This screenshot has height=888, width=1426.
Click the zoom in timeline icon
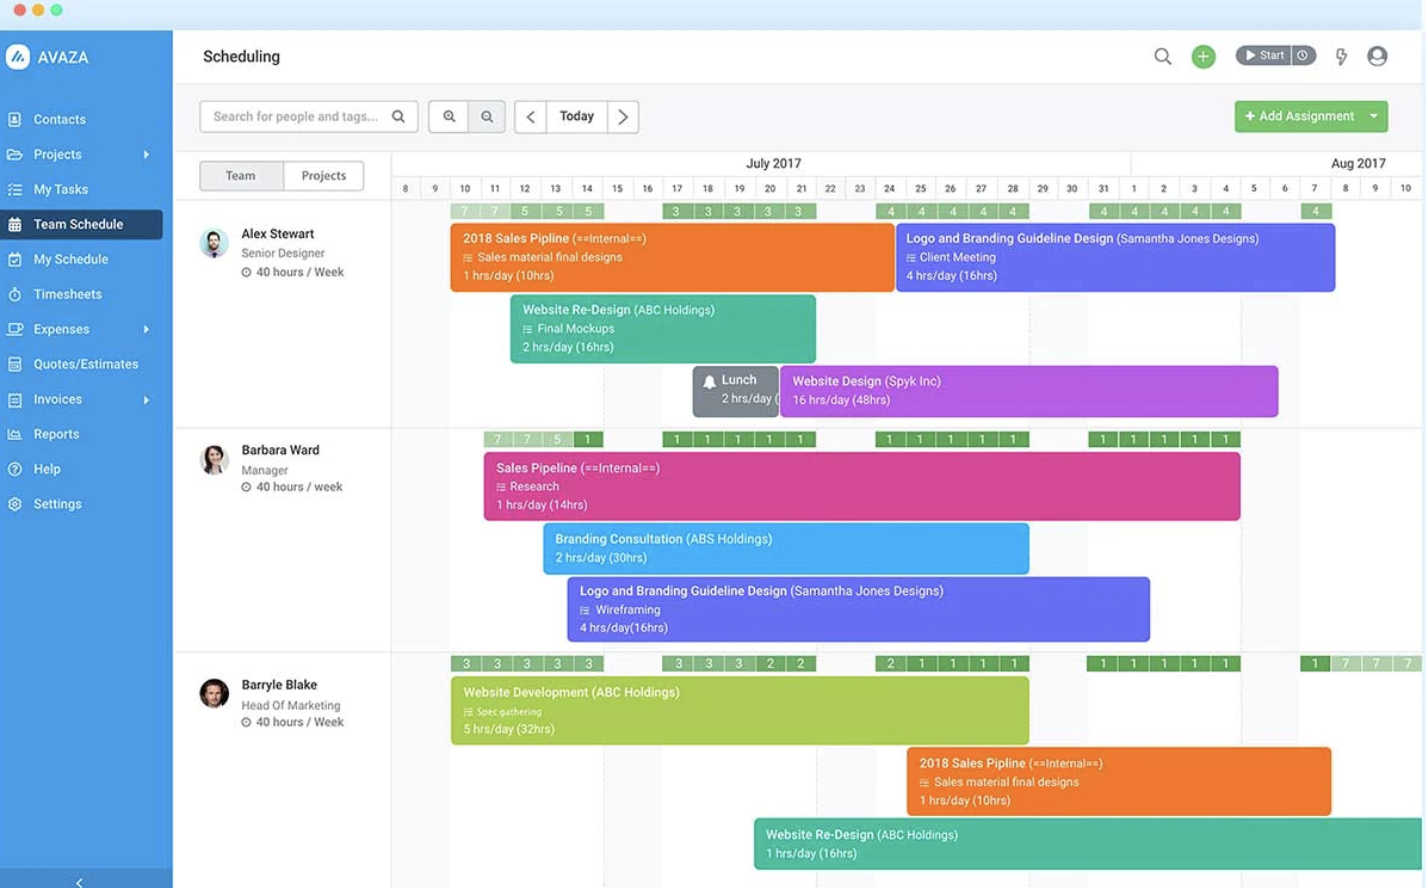pyautogui.click(x=449, y=116)
